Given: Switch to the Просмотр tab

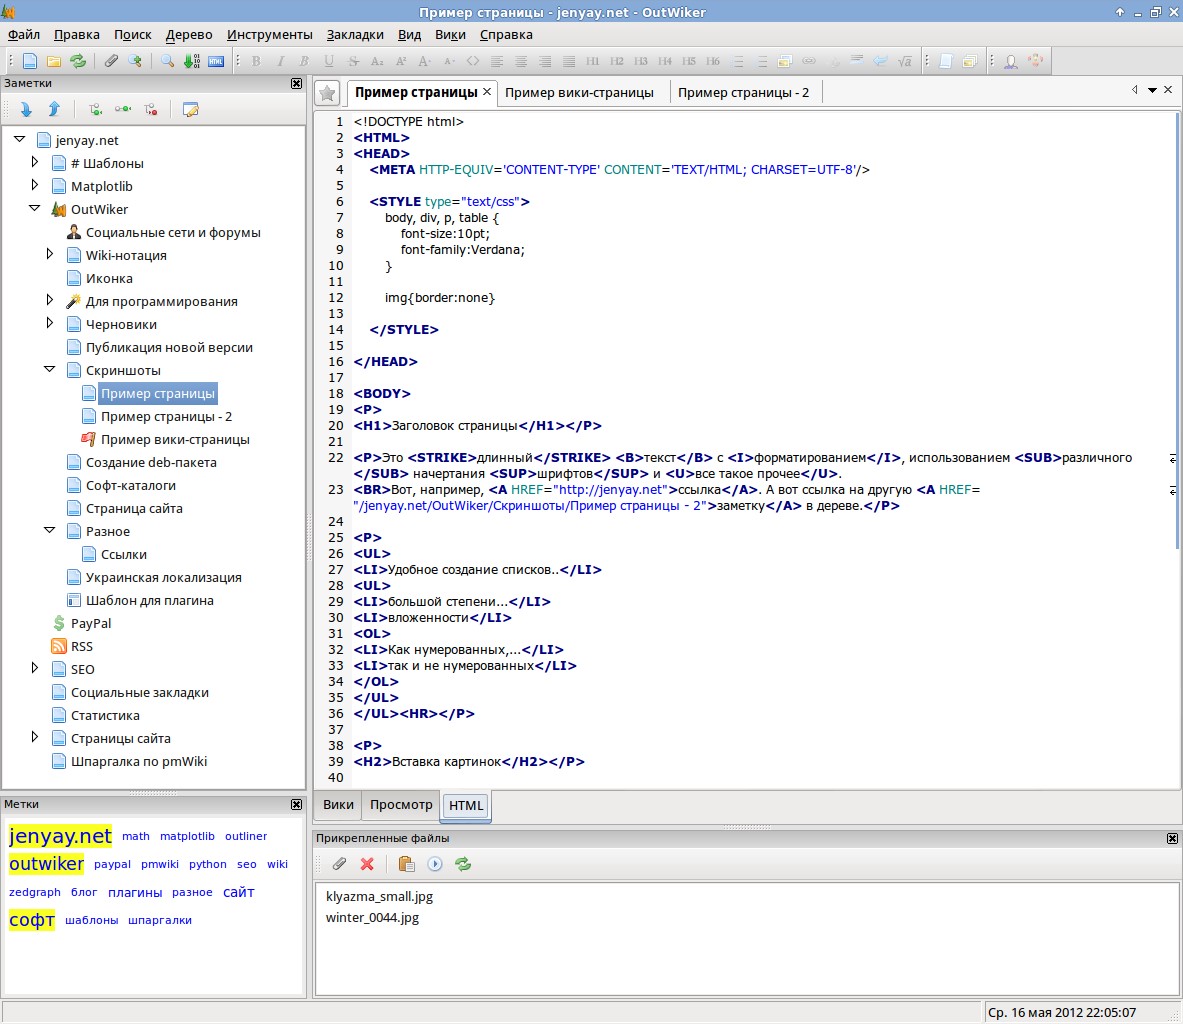Looking at the screenshot, I should tap(401, 804).
